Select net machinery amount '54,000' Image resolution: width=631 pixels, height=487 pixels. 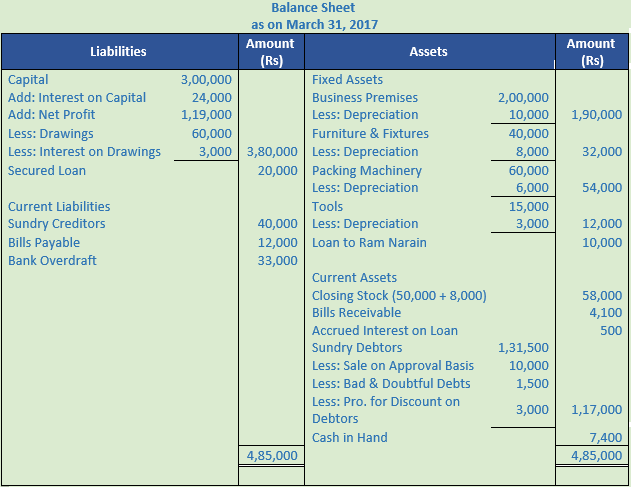[602, 188]
